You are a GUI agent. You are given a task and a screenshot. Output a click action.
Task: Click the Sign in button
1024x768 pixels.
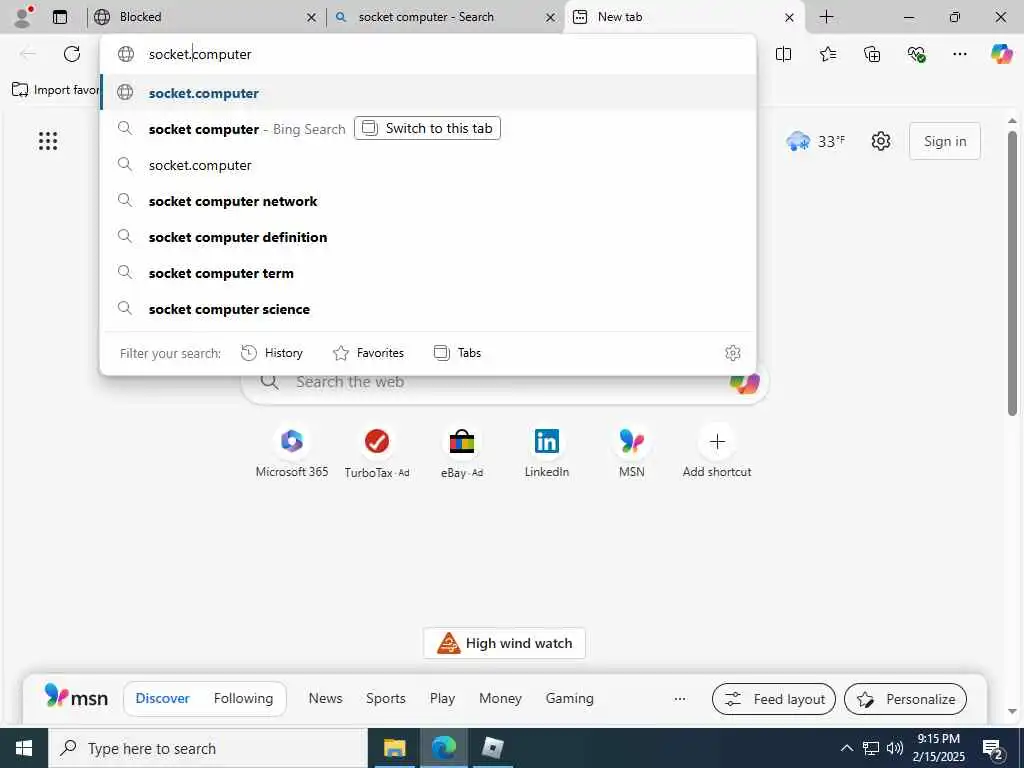[x=944, y=141]
